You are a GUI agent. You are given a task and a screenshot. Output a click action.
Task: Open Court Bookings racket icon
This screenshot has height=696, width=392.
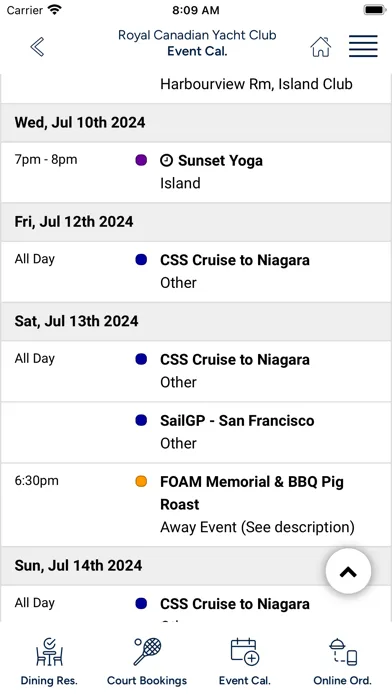pos(147,652)
